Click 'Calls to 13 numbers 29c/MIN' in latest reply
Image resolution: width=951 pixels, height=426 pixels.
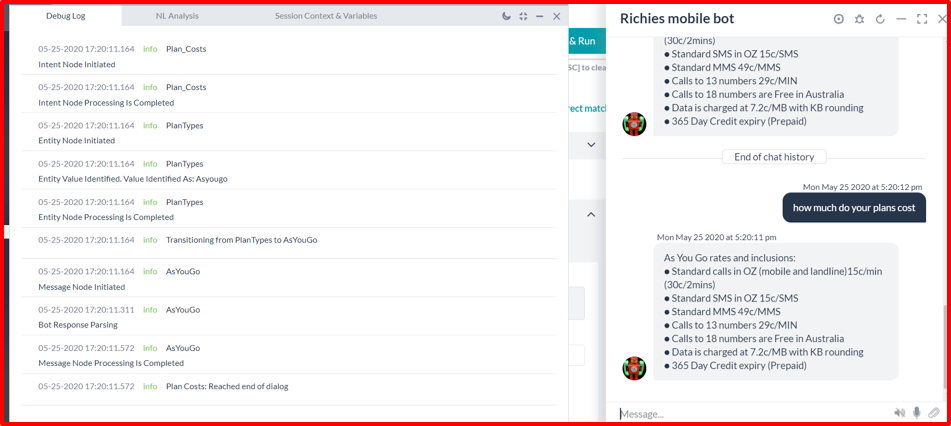[731, 325]
